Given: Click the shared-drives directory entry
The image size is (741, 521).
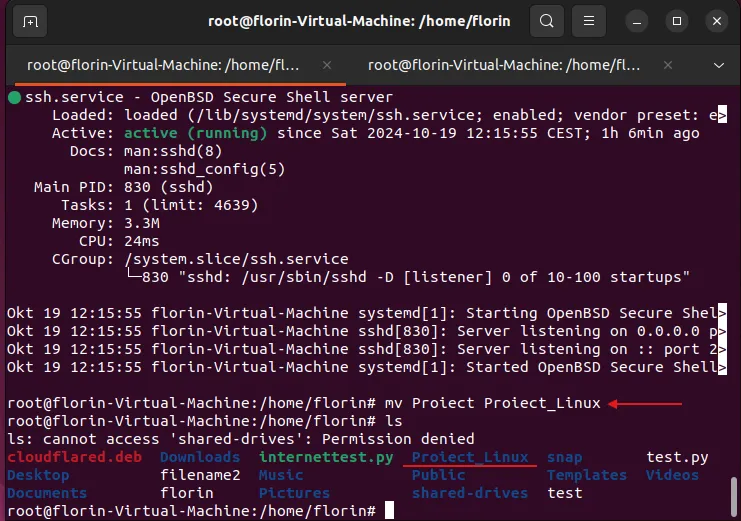Looking at the screenshot, I should [x=470, y=493].
